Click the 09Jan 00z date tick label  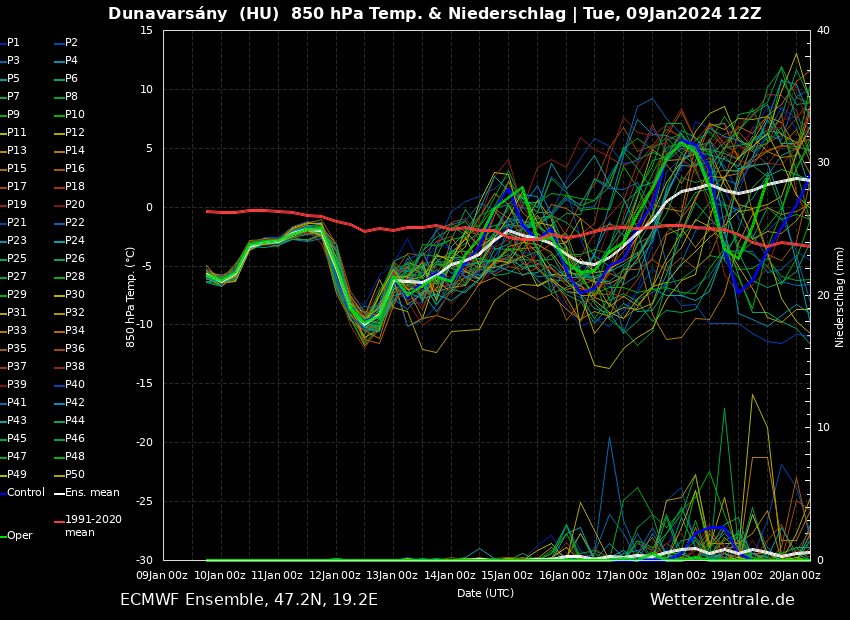[x=162, y=575]
